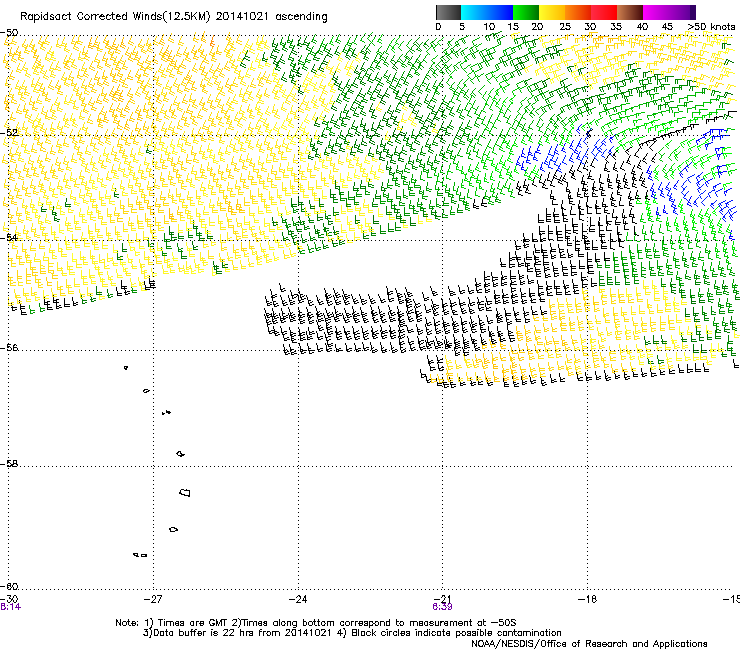Click the purple 45-50 knots color swatch
This screenshot has width=740, height=650.
pyautogui.click(x=682, y=12)
